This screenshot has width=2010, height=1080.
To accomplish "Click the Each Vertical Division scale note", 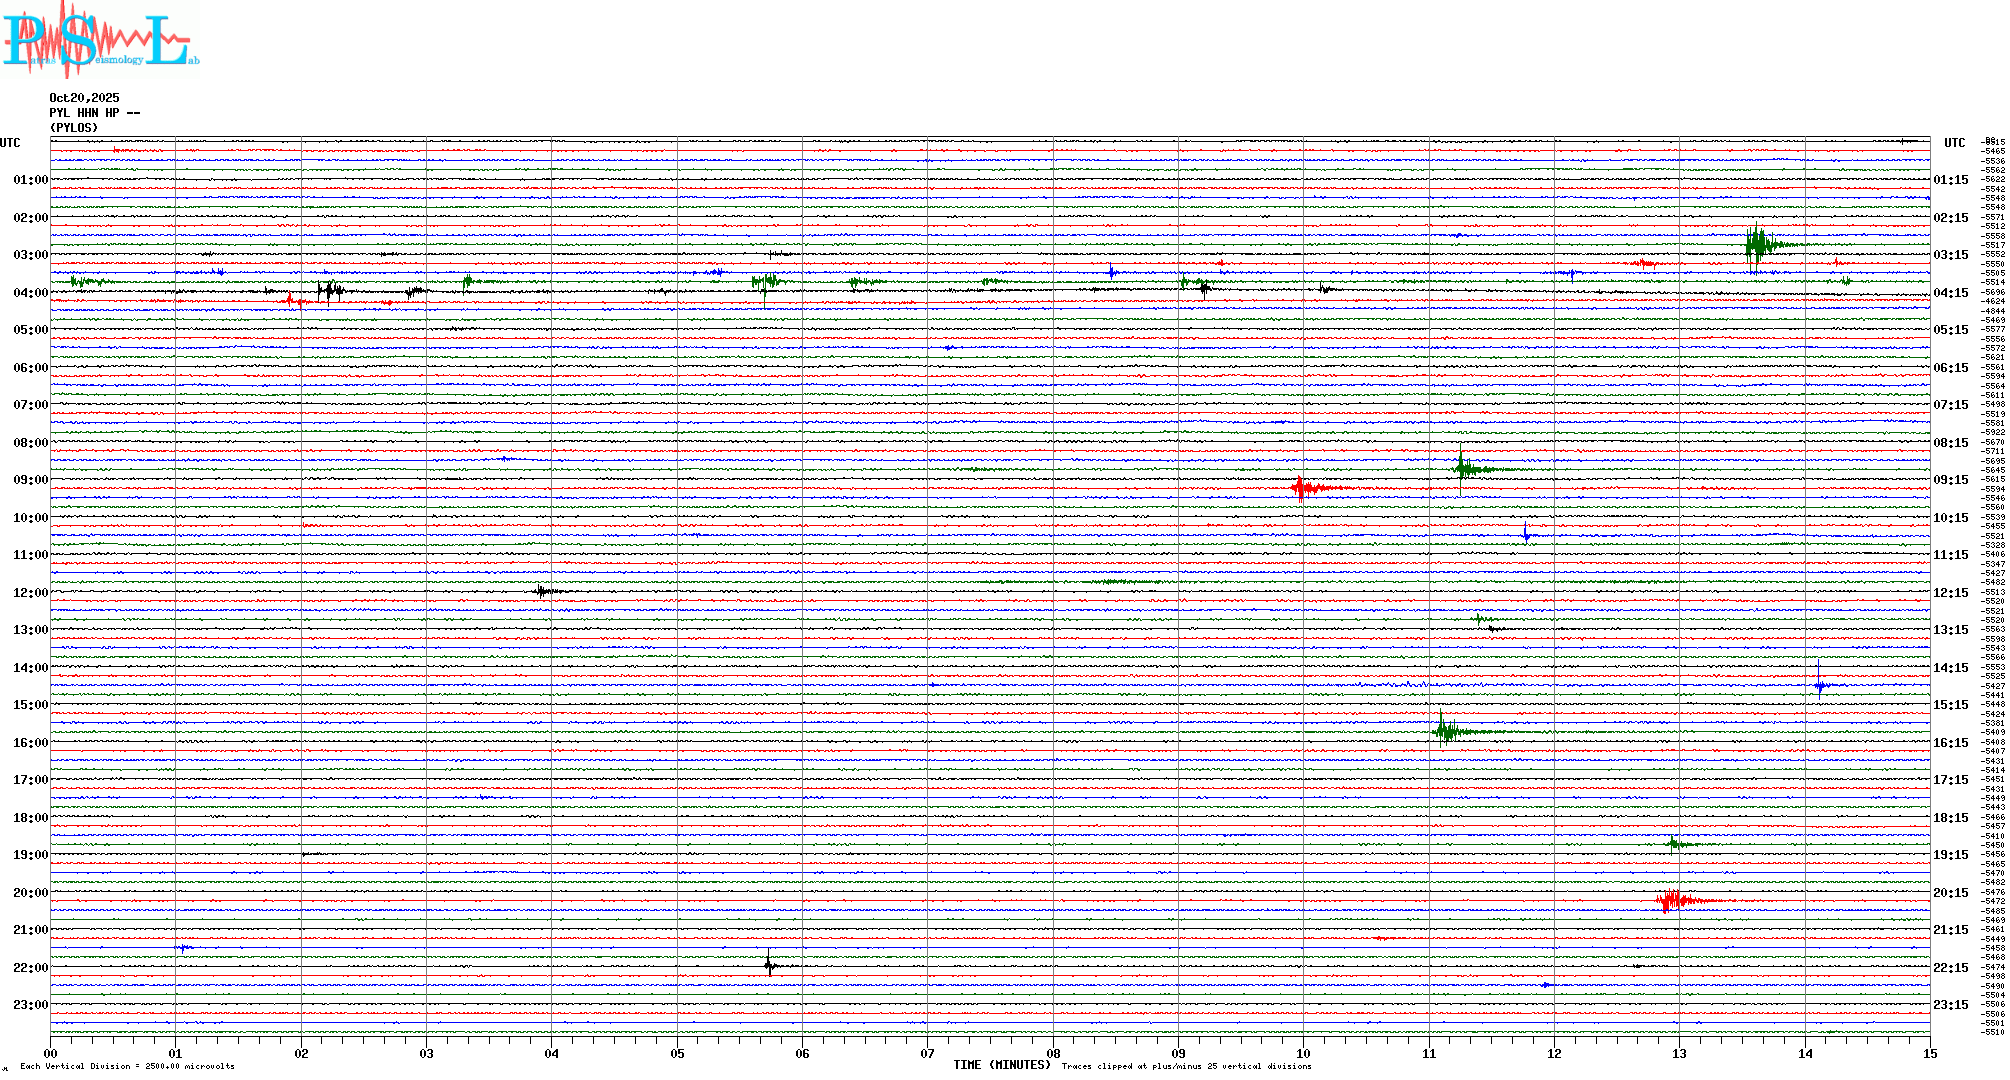I will pos(127,1066).
